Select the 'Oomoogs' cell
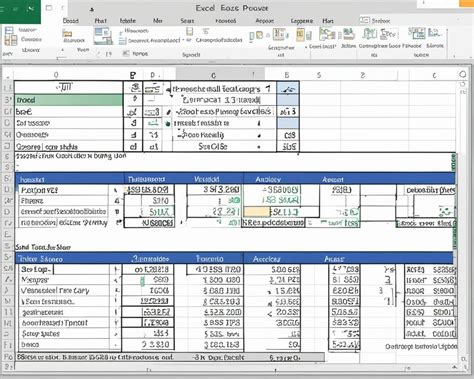This screenshot has height=379, width=474. pos(69,135)
